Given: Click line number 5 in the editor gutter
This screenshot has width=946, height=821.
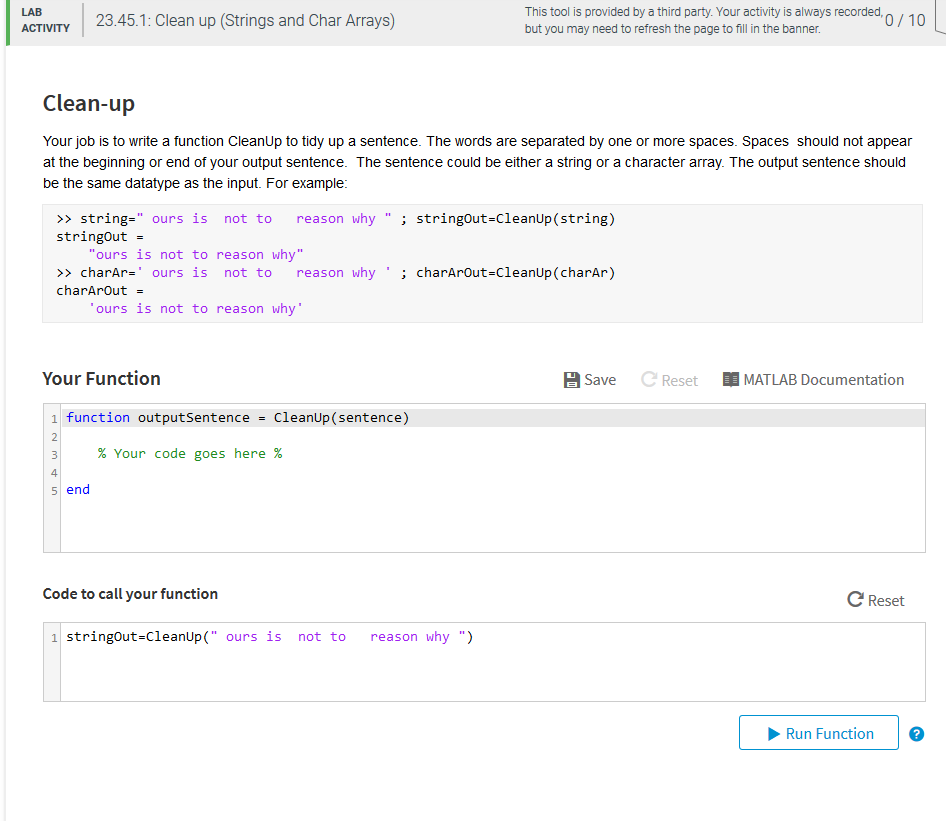Looking at the screenshot, I should (54, 490).
